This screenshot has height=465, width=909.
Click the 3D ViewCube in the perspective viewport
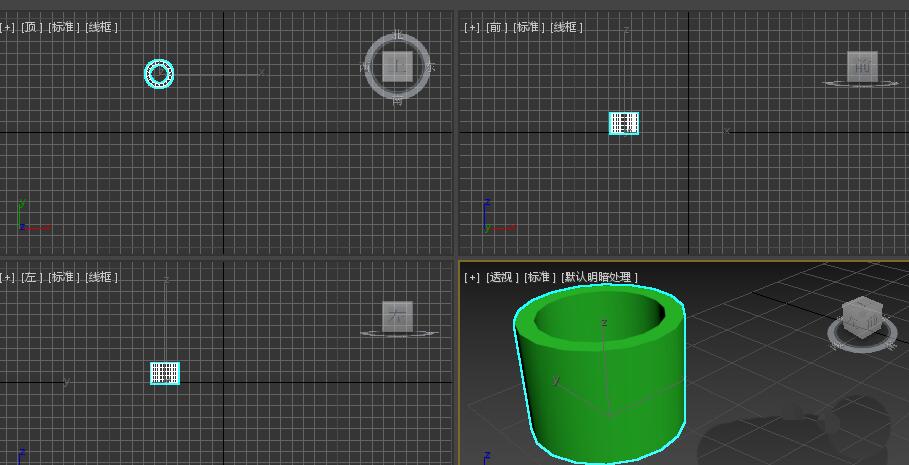(860, 319)
